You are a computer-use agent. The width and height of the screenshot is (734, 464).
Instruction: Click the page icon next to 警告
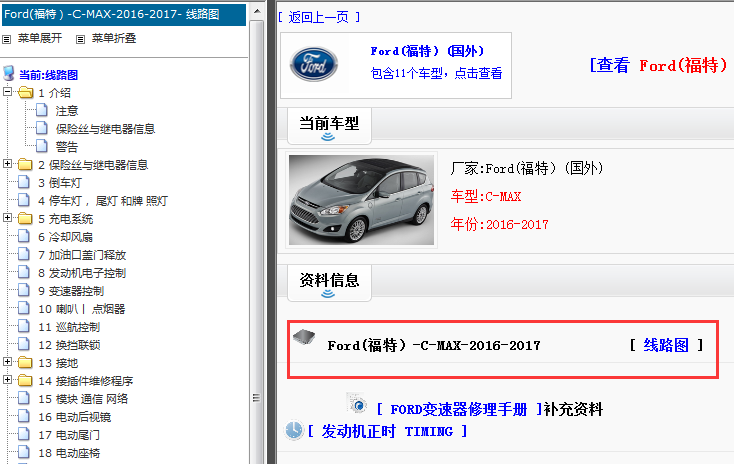(x=42, y=147)
